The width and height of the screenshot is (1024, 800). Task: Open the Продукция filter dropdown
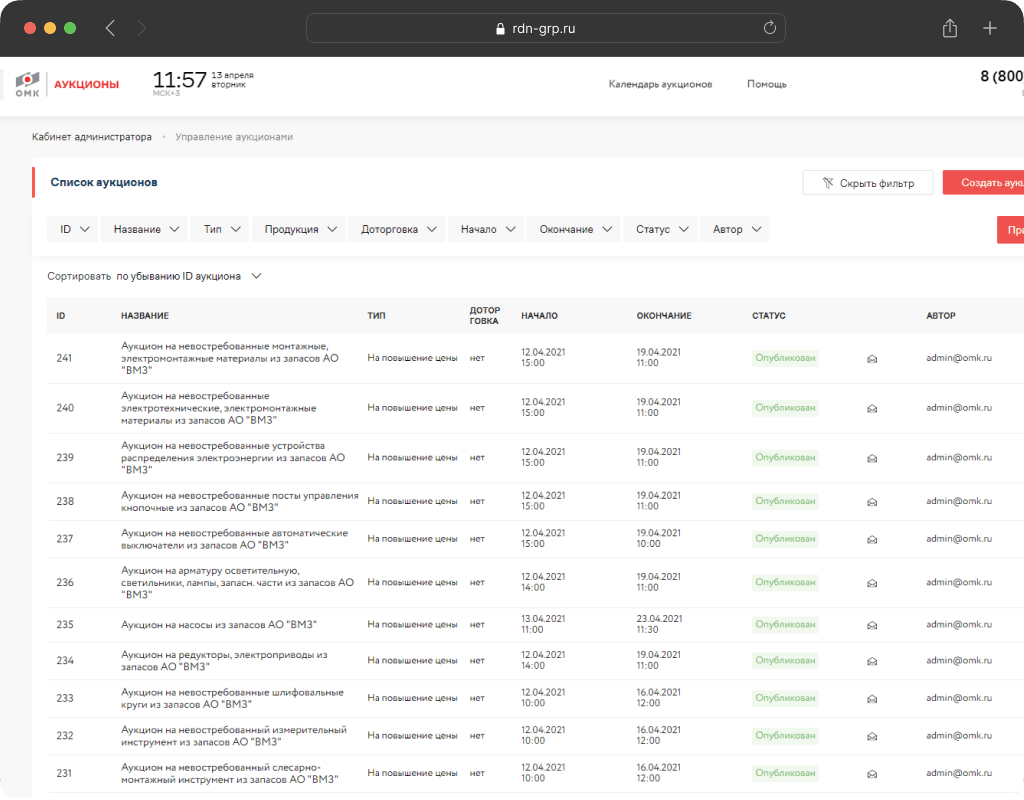point(298,229)
